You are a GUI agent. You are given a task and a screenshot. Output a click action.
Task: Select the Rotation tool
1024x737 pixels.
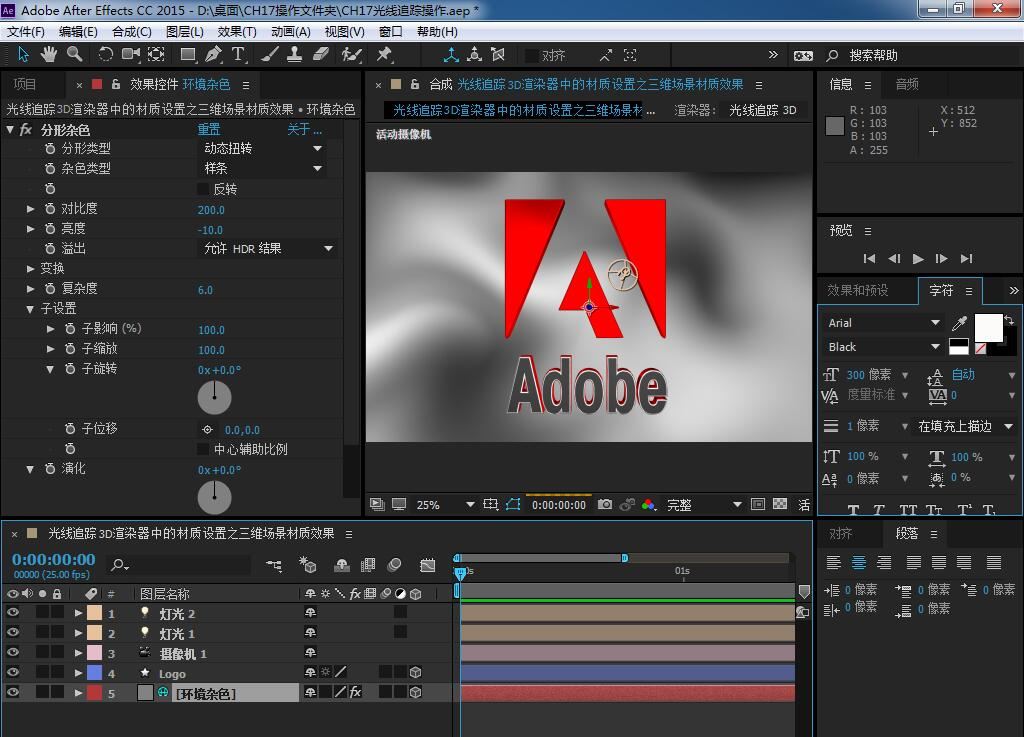[105, 55]
